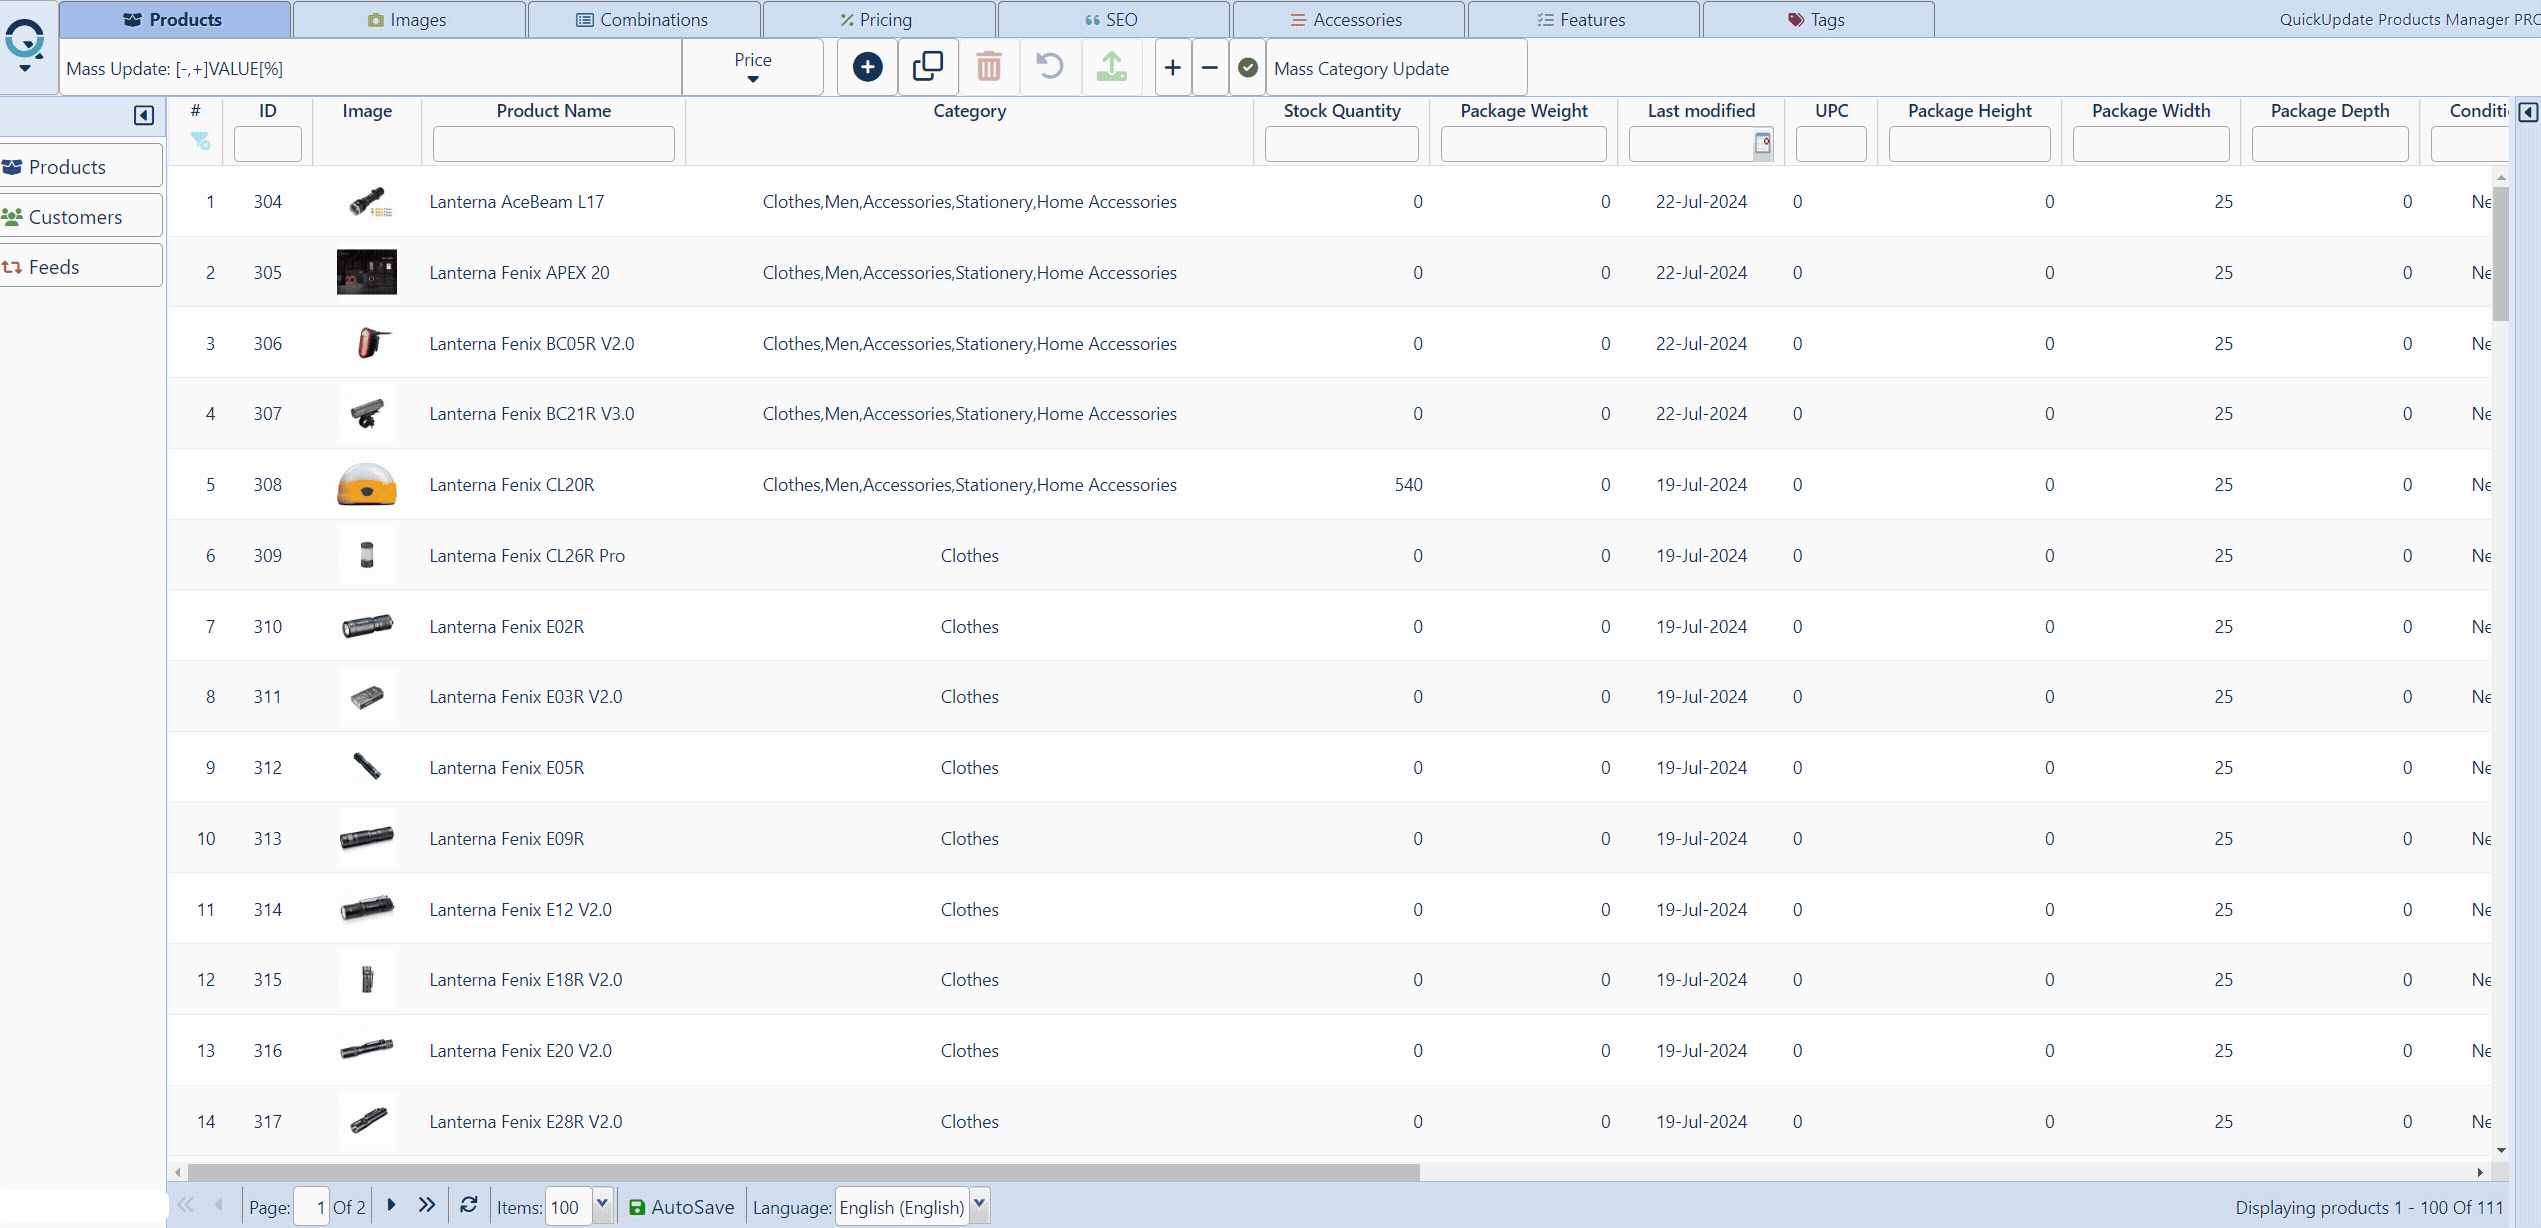2541x1228 pixels.
Task: Select the duplicate product icon
Action: pos(928,67)
